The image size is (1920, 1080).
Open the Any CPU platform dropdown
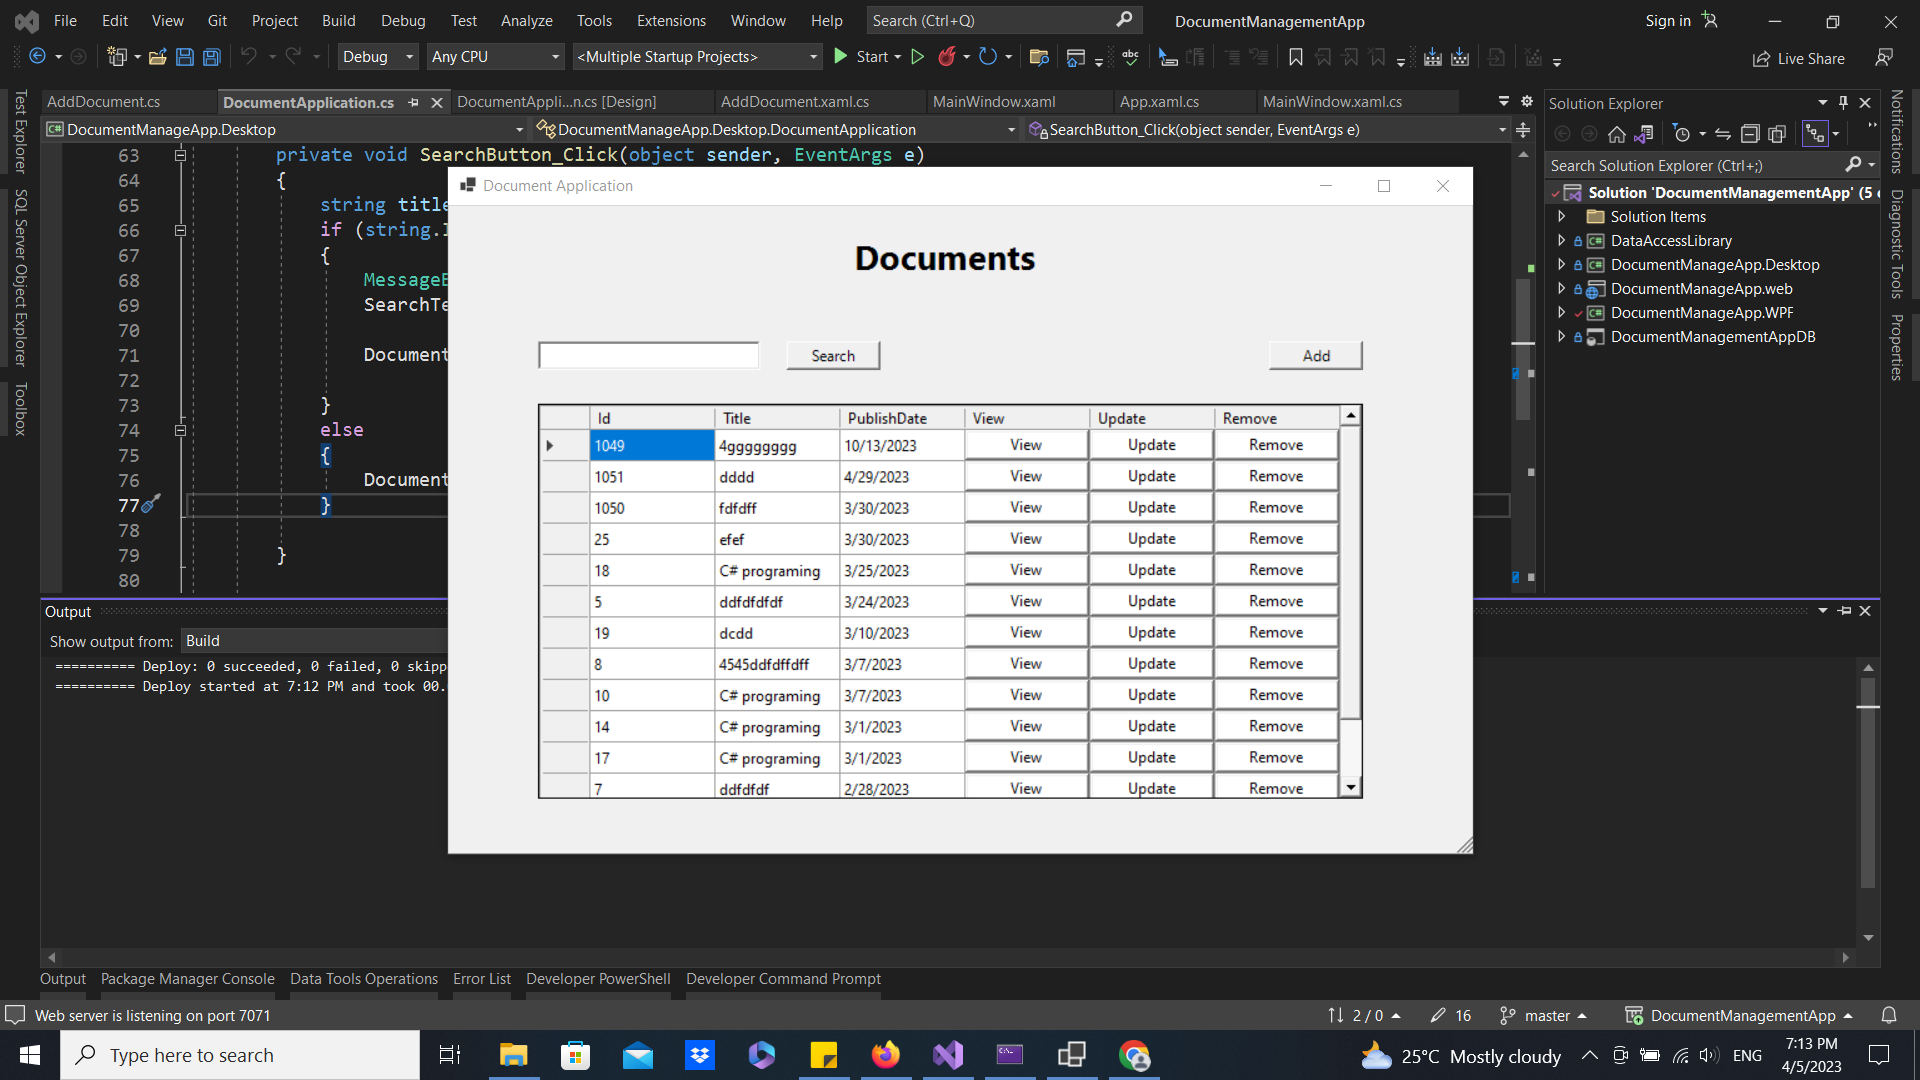(495, 57)
